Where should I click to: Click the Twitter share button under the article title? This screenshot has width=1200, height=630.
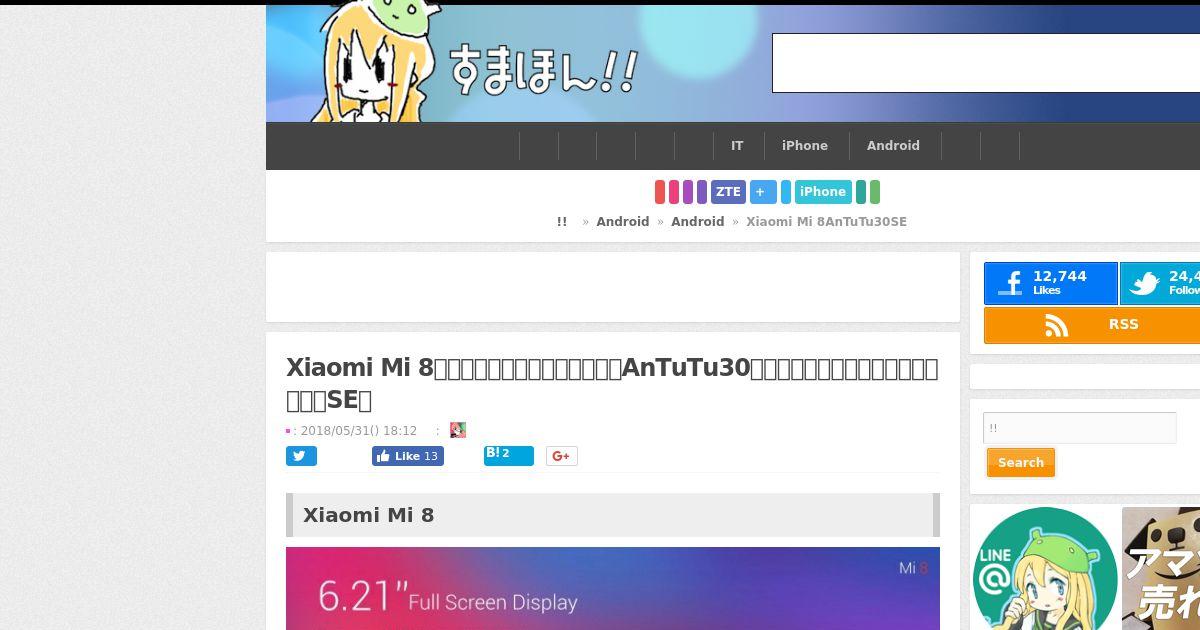click(x=301, y=456)
